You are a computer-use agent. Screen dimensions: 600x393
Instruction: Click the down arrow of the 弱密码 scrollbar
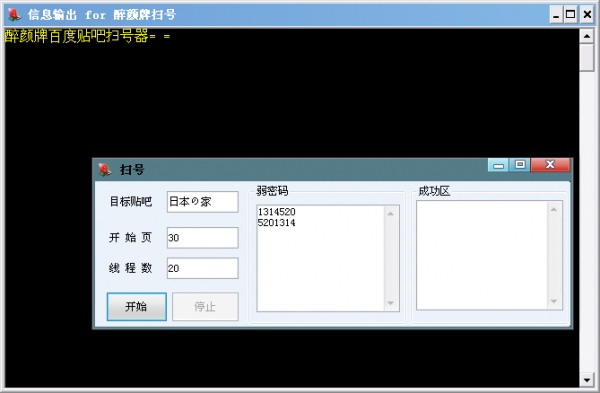pyautogui.click(x=391, y=303)
